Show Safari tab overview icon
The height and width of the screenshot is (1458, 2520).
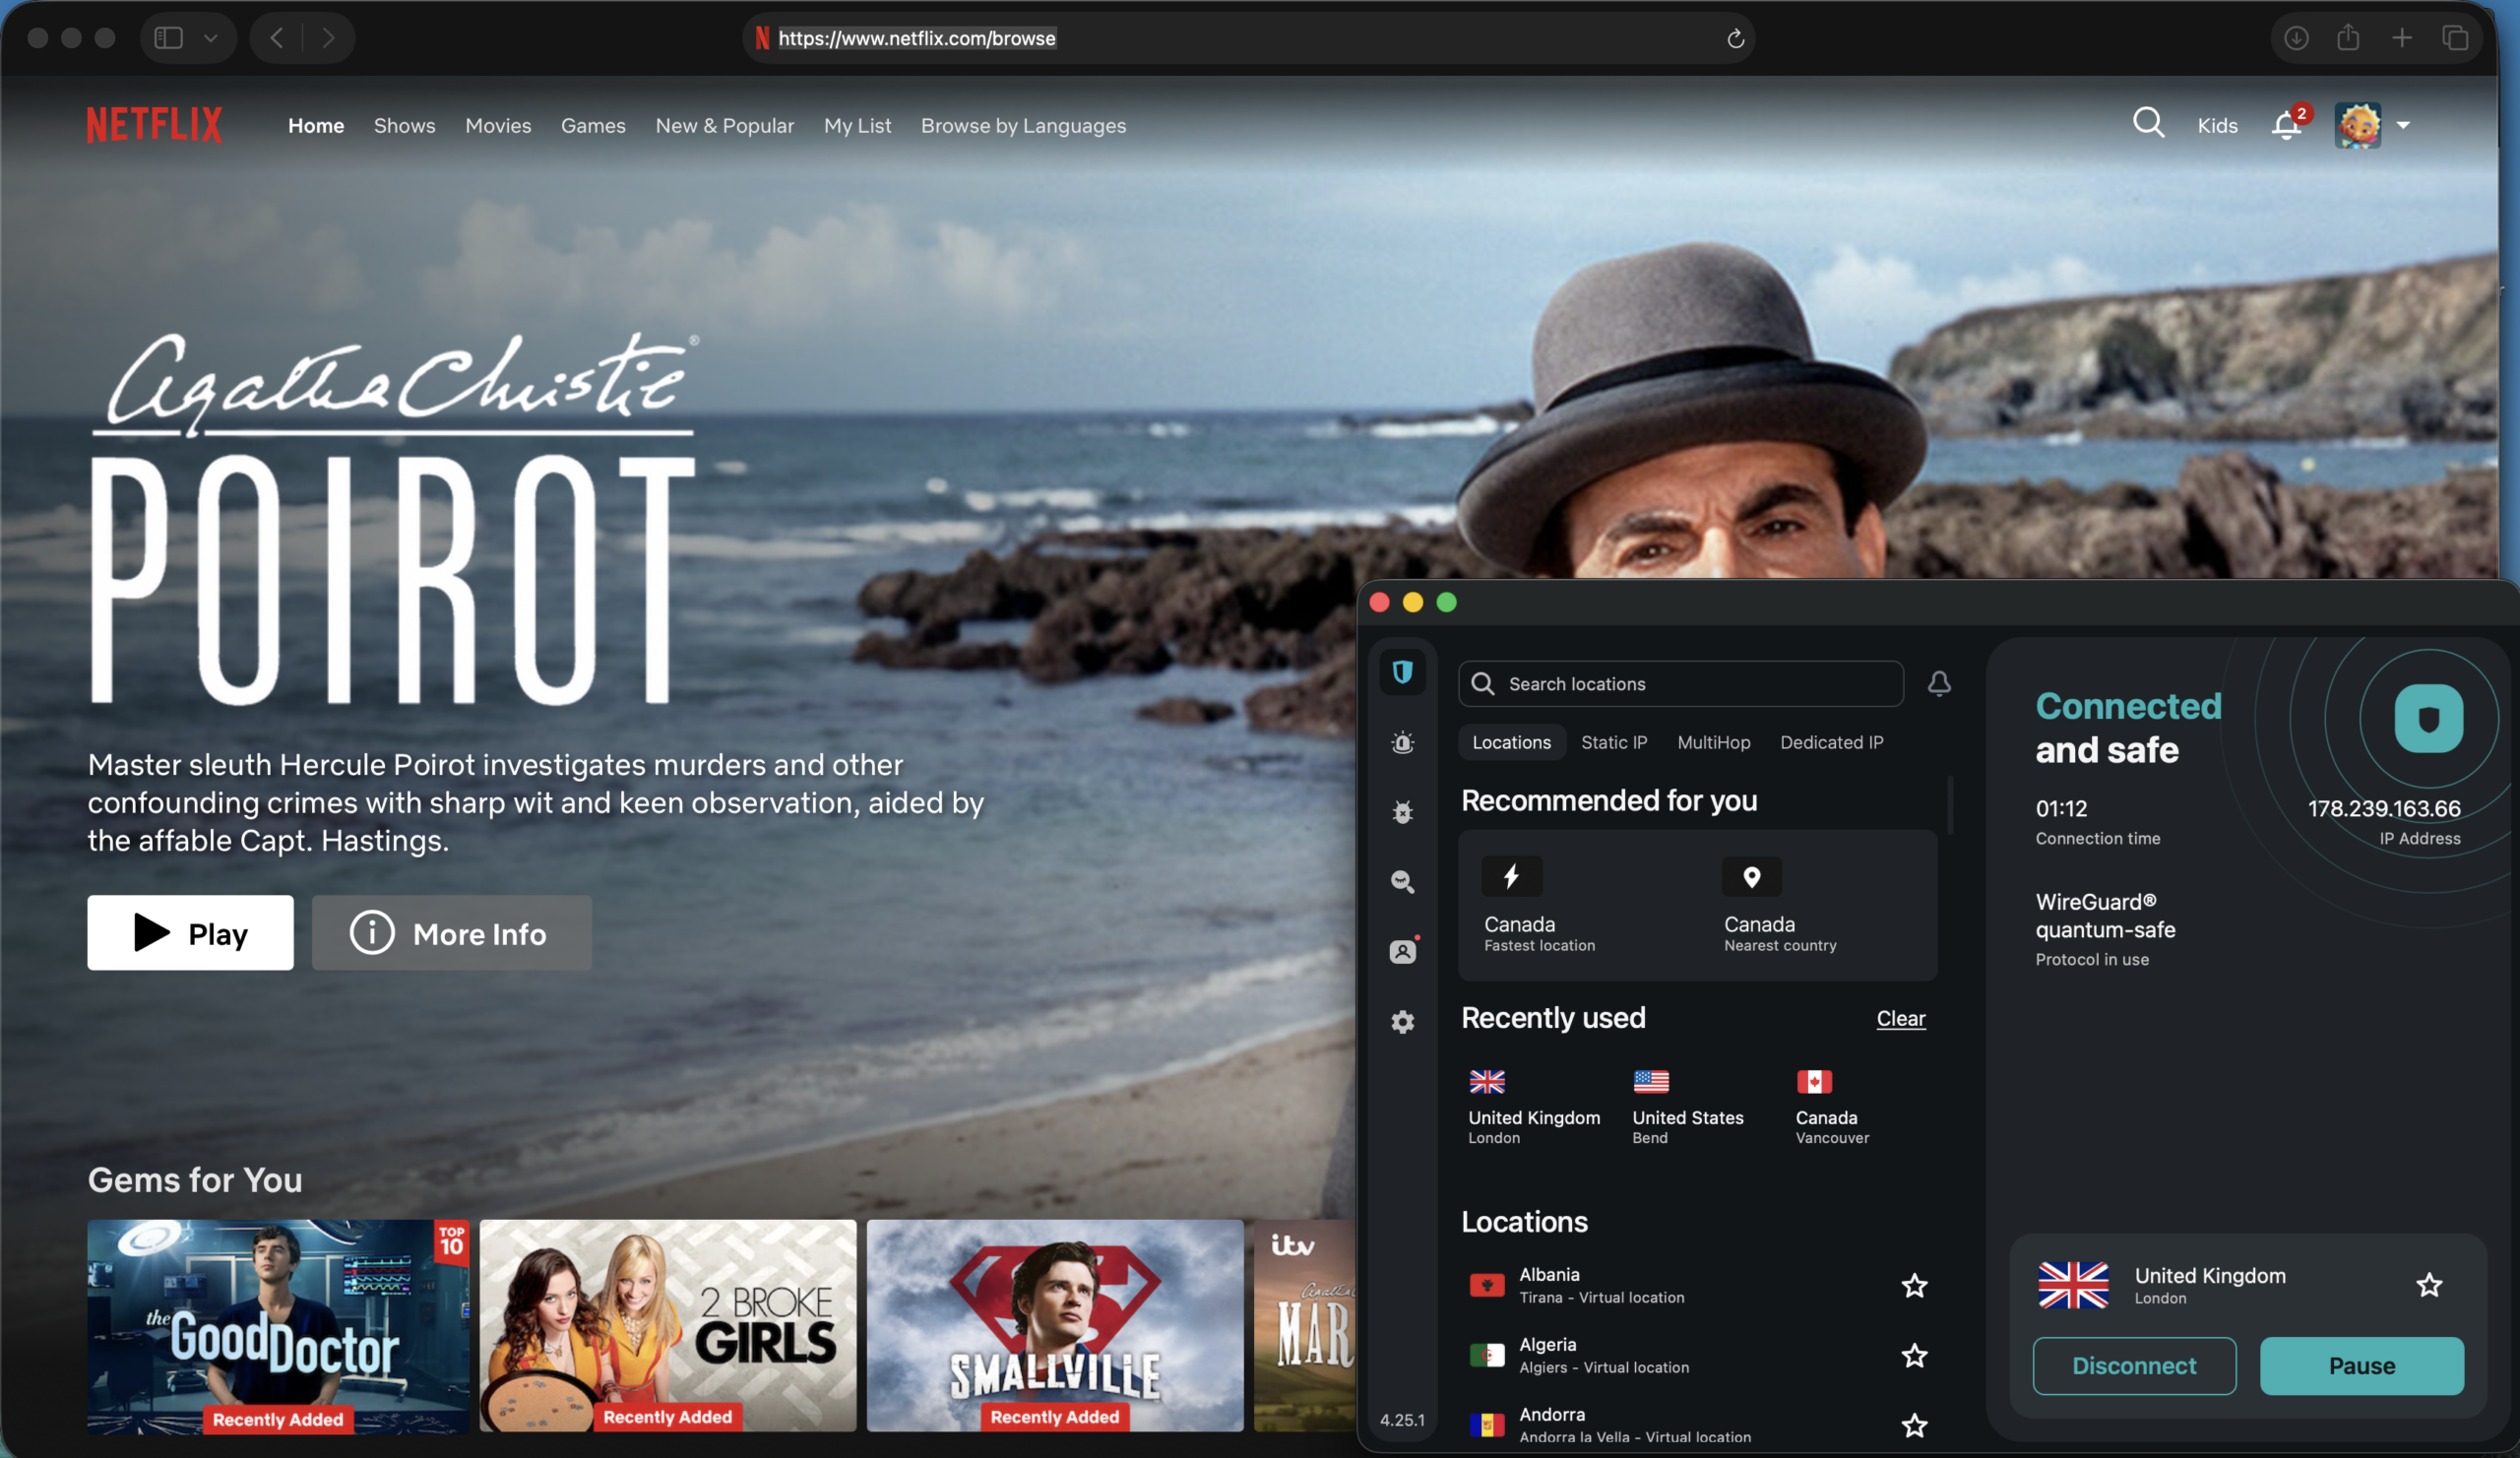tap(2455, 38)
